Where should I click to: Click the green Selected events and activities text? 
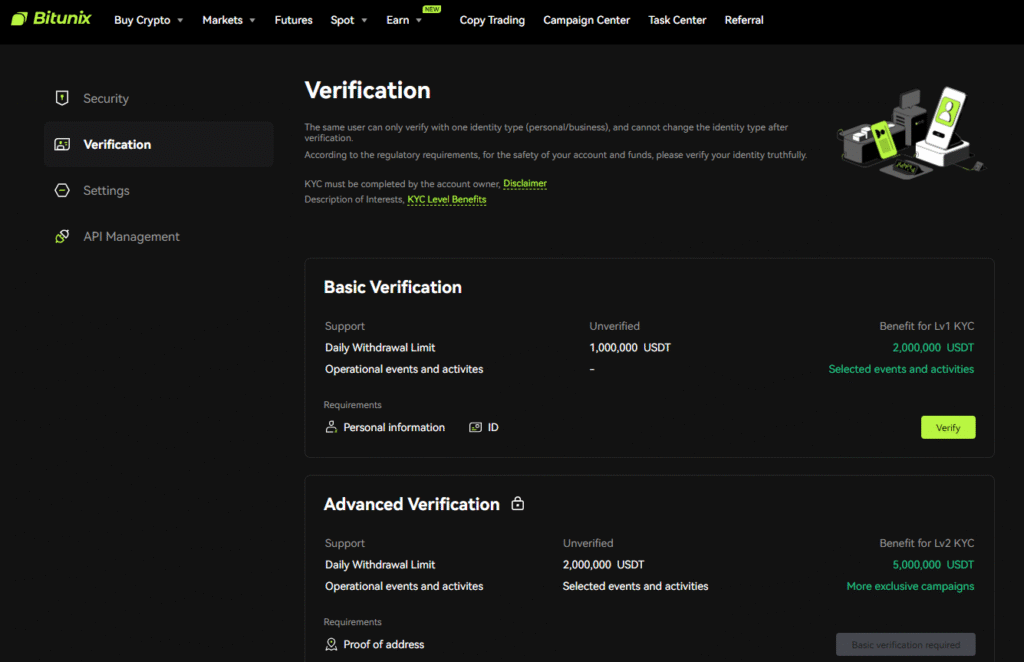click(x=901, y=369)
